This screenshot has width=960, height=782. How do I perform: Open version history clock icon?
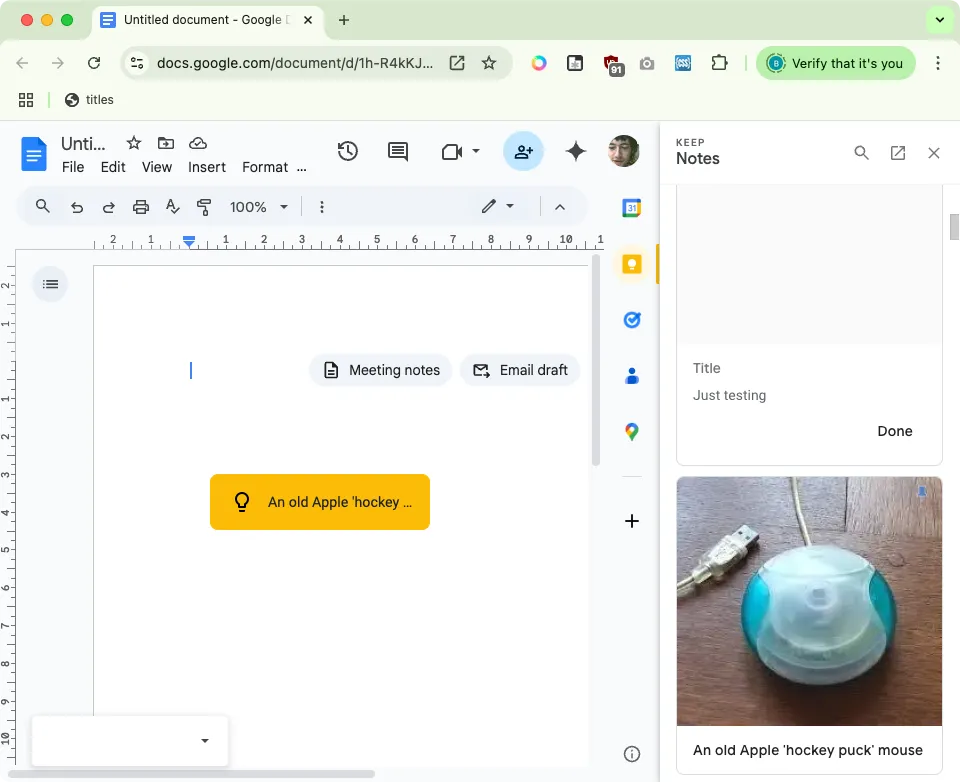pos(348,151)
